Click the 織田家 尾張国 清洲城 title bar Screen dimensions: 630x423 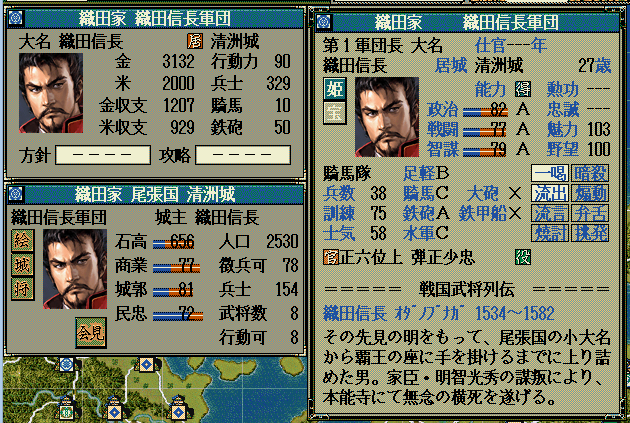point(155,195)
